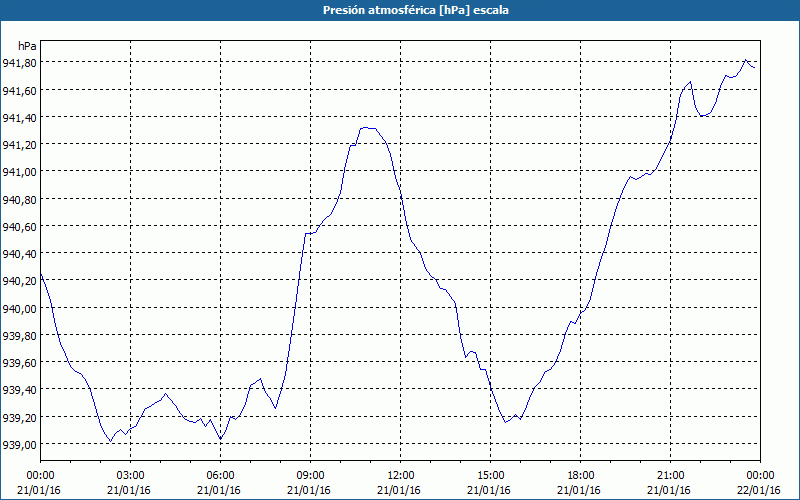This screenshot has height=500, width=800.
Task: Select the 940,00 y-axis value
Action: (19, 309)
